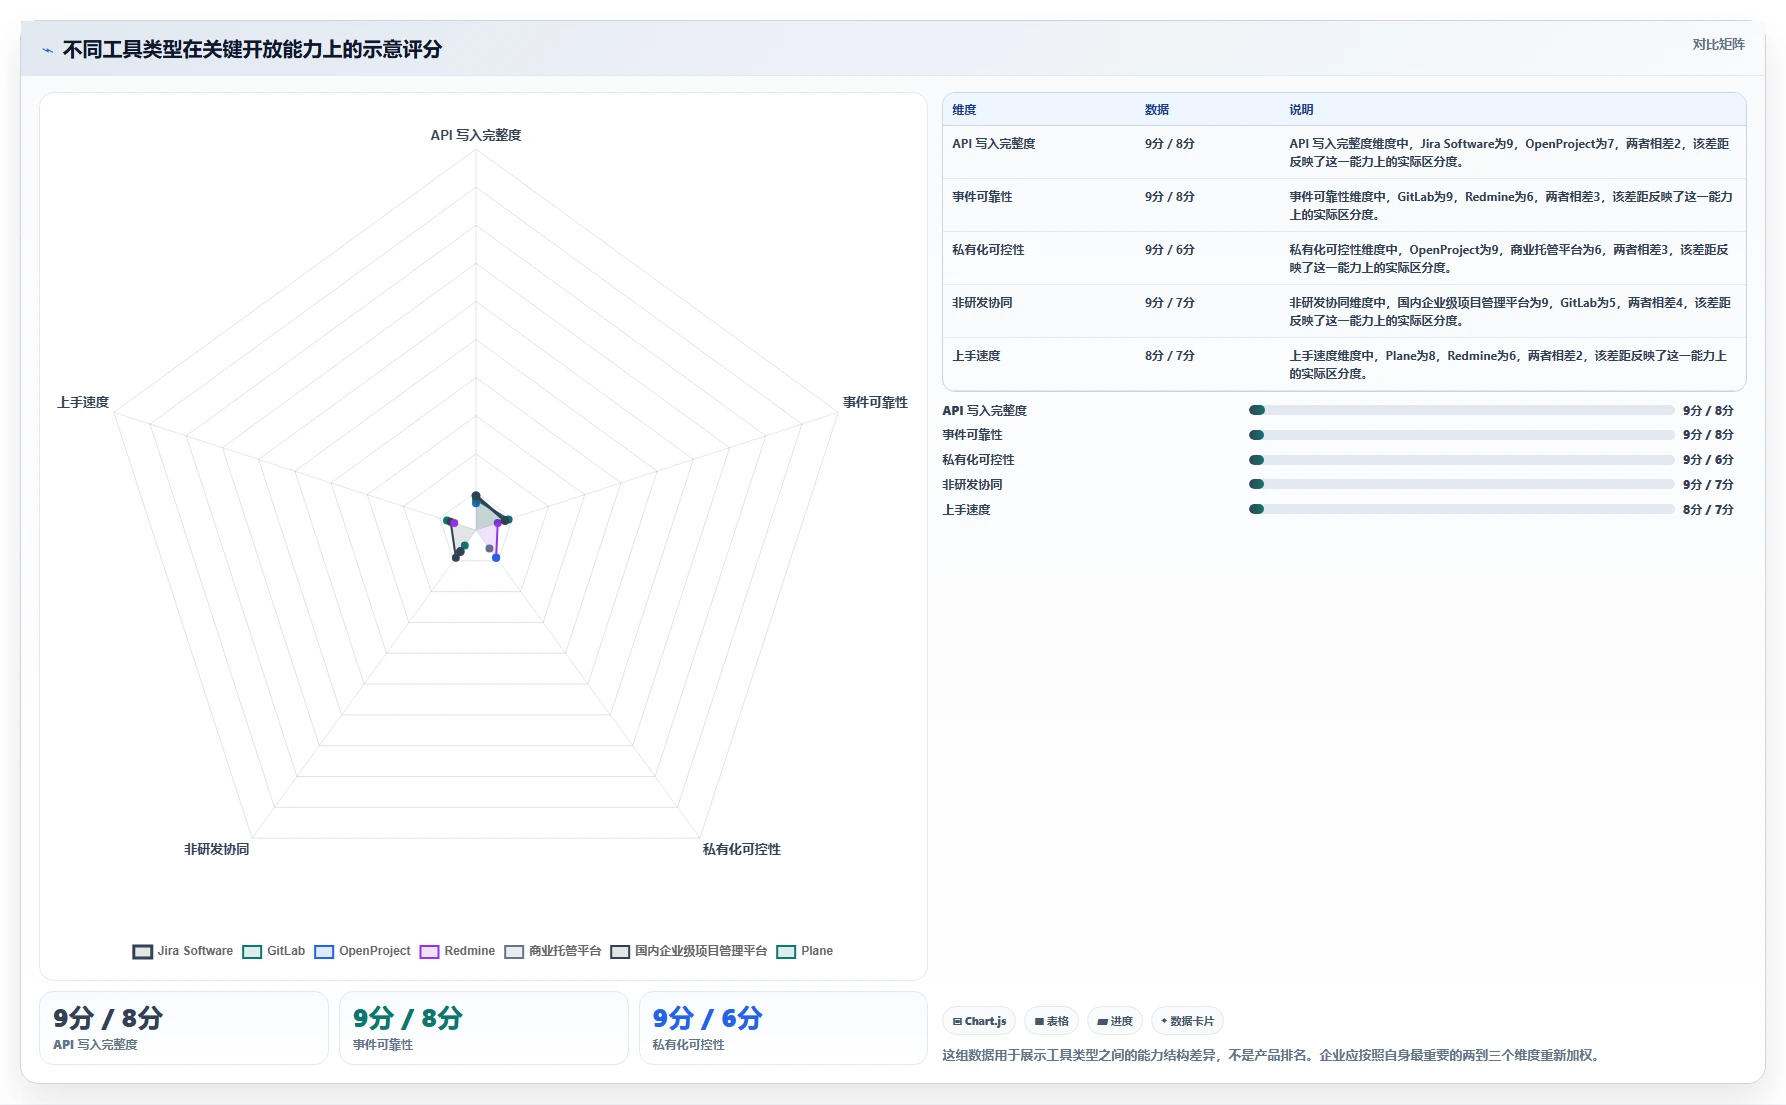Click the 进度 tag pill
1786x1105 pixels.
click(1115, 1021)
